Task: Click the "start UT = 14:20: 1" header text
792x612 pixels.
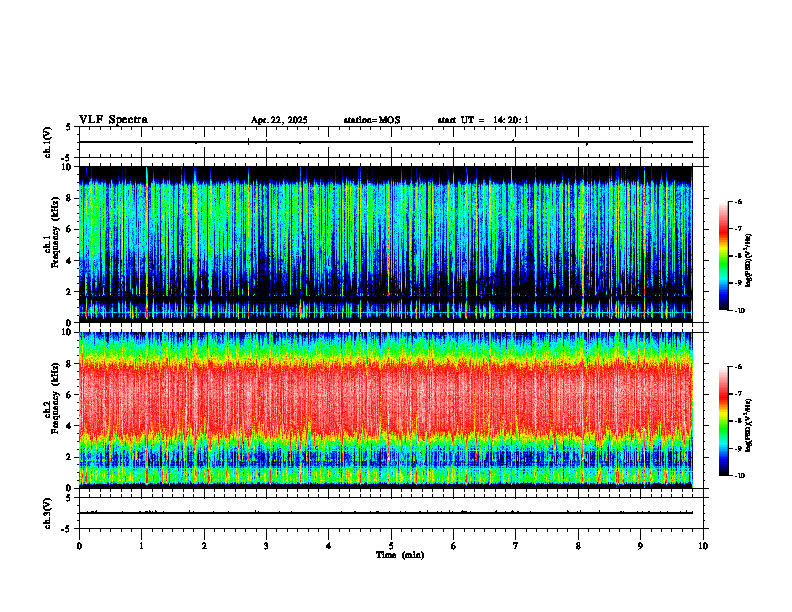Action: [x=483, y=120]
